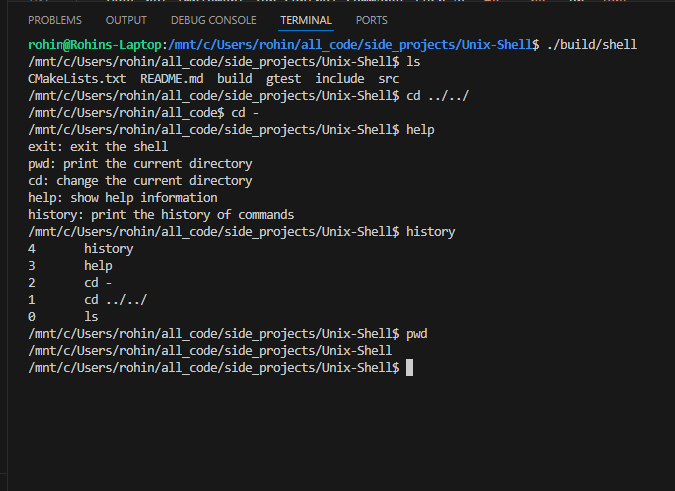Switch to the PROBLEMS tab
675x491 pixels.
tap(55, 20)
